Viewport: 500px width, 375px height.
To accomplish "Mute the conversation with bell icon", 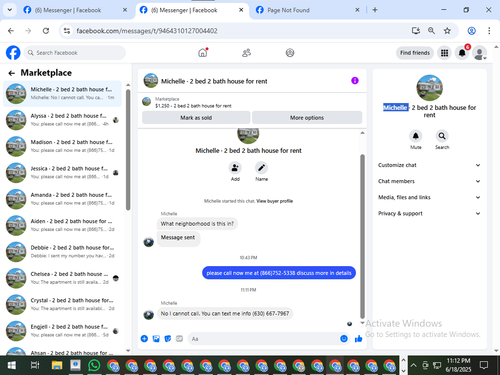I will tap(416, 136).
